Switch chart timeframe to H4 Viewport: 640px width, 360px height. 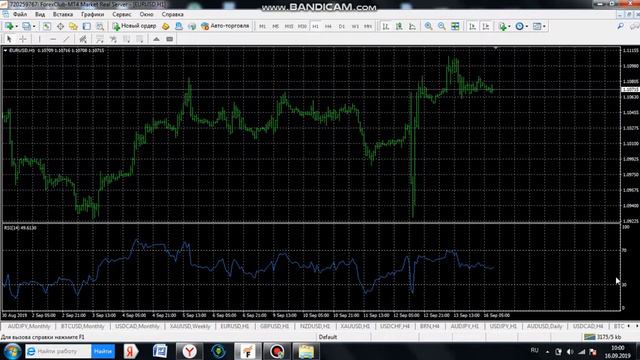click(x=329, y=26)
